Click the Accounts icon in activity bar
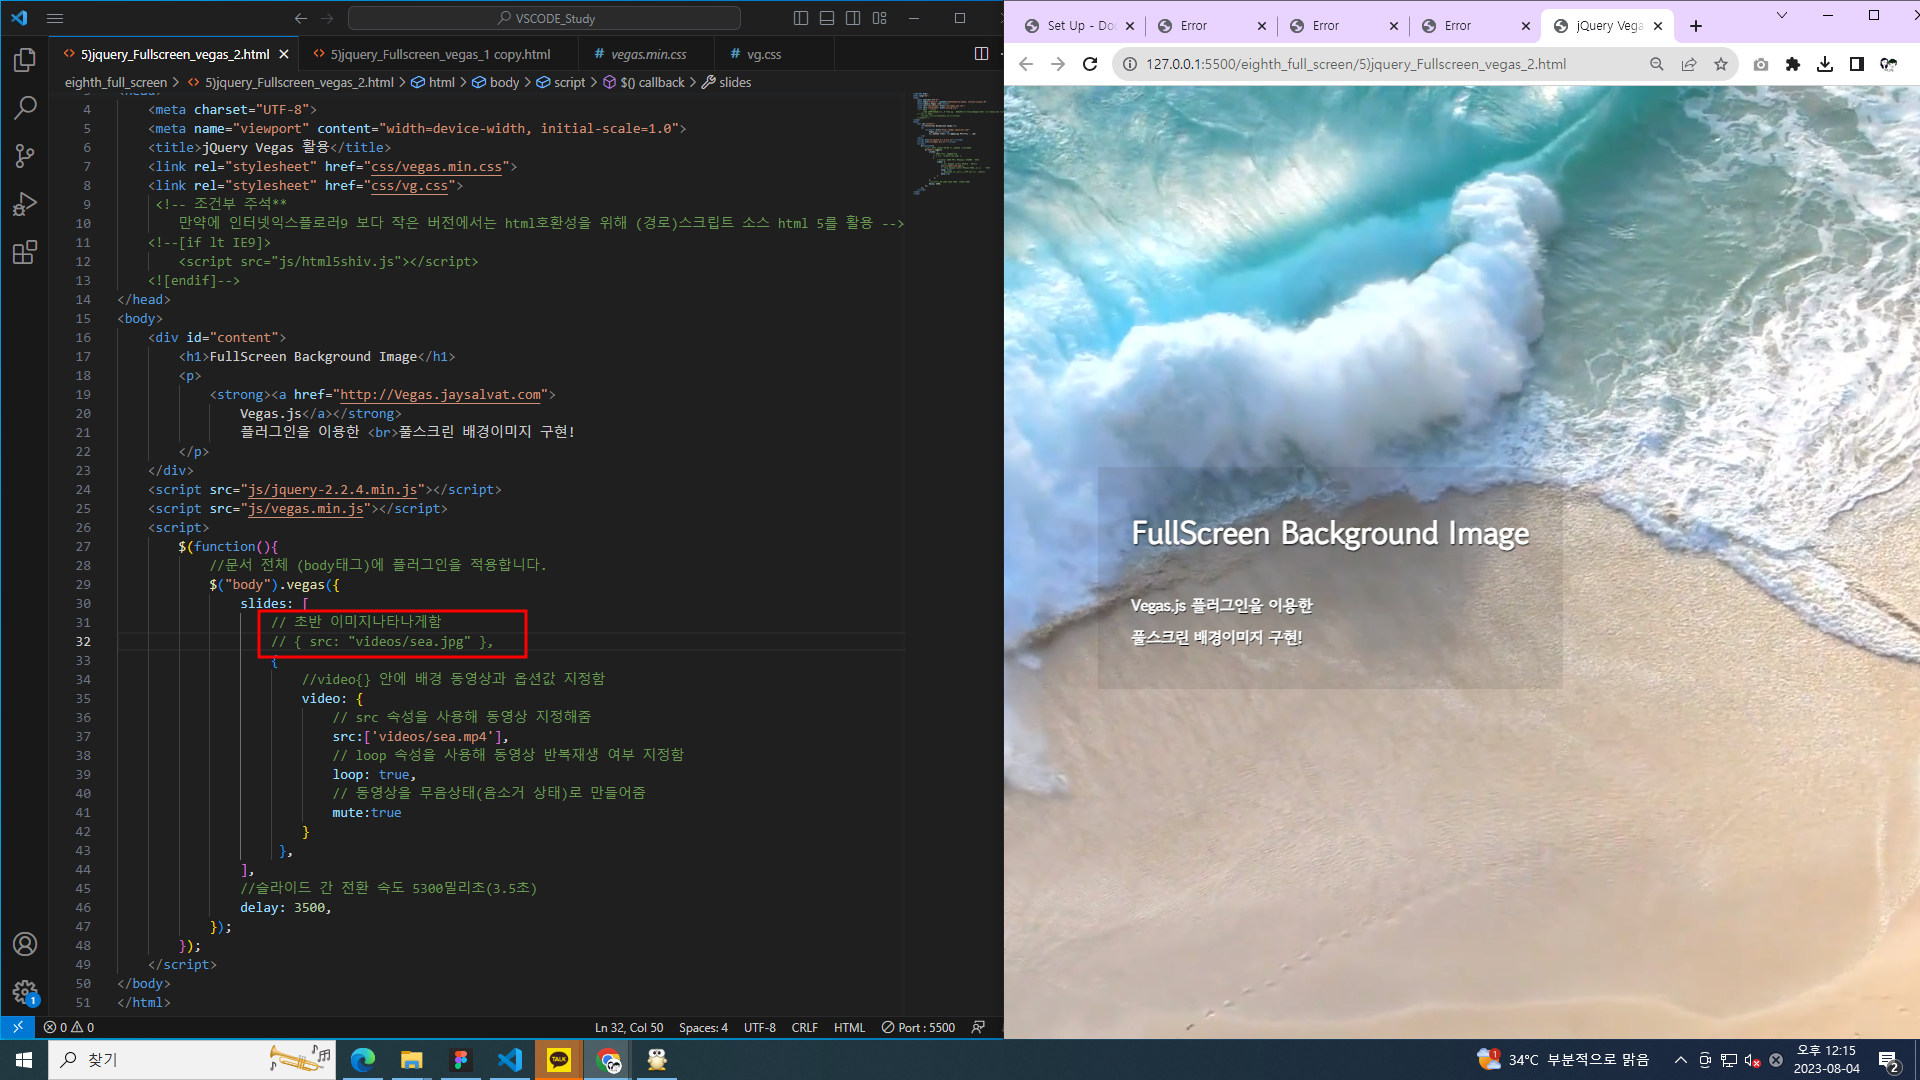The image size is (1920, 1080). tap(25, 944)
